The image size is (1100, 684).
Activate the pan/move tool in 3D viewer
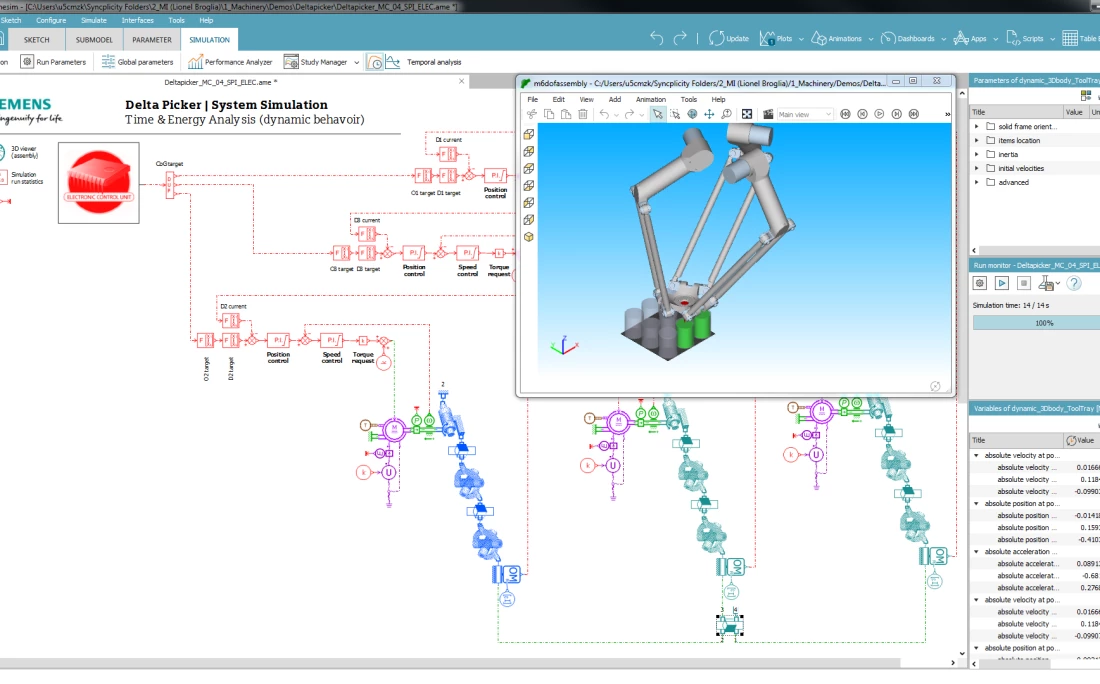point(709,114)
